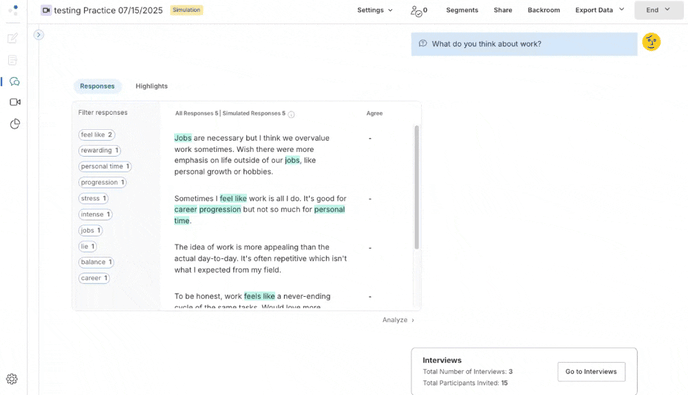Click the yellow moderator avatar icon

pos(651,42)
